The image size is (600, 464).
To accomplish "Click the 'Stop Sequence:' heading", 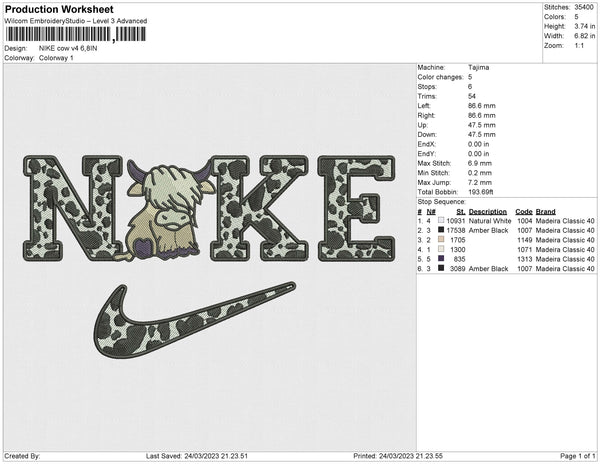I will tap(442, 202).
